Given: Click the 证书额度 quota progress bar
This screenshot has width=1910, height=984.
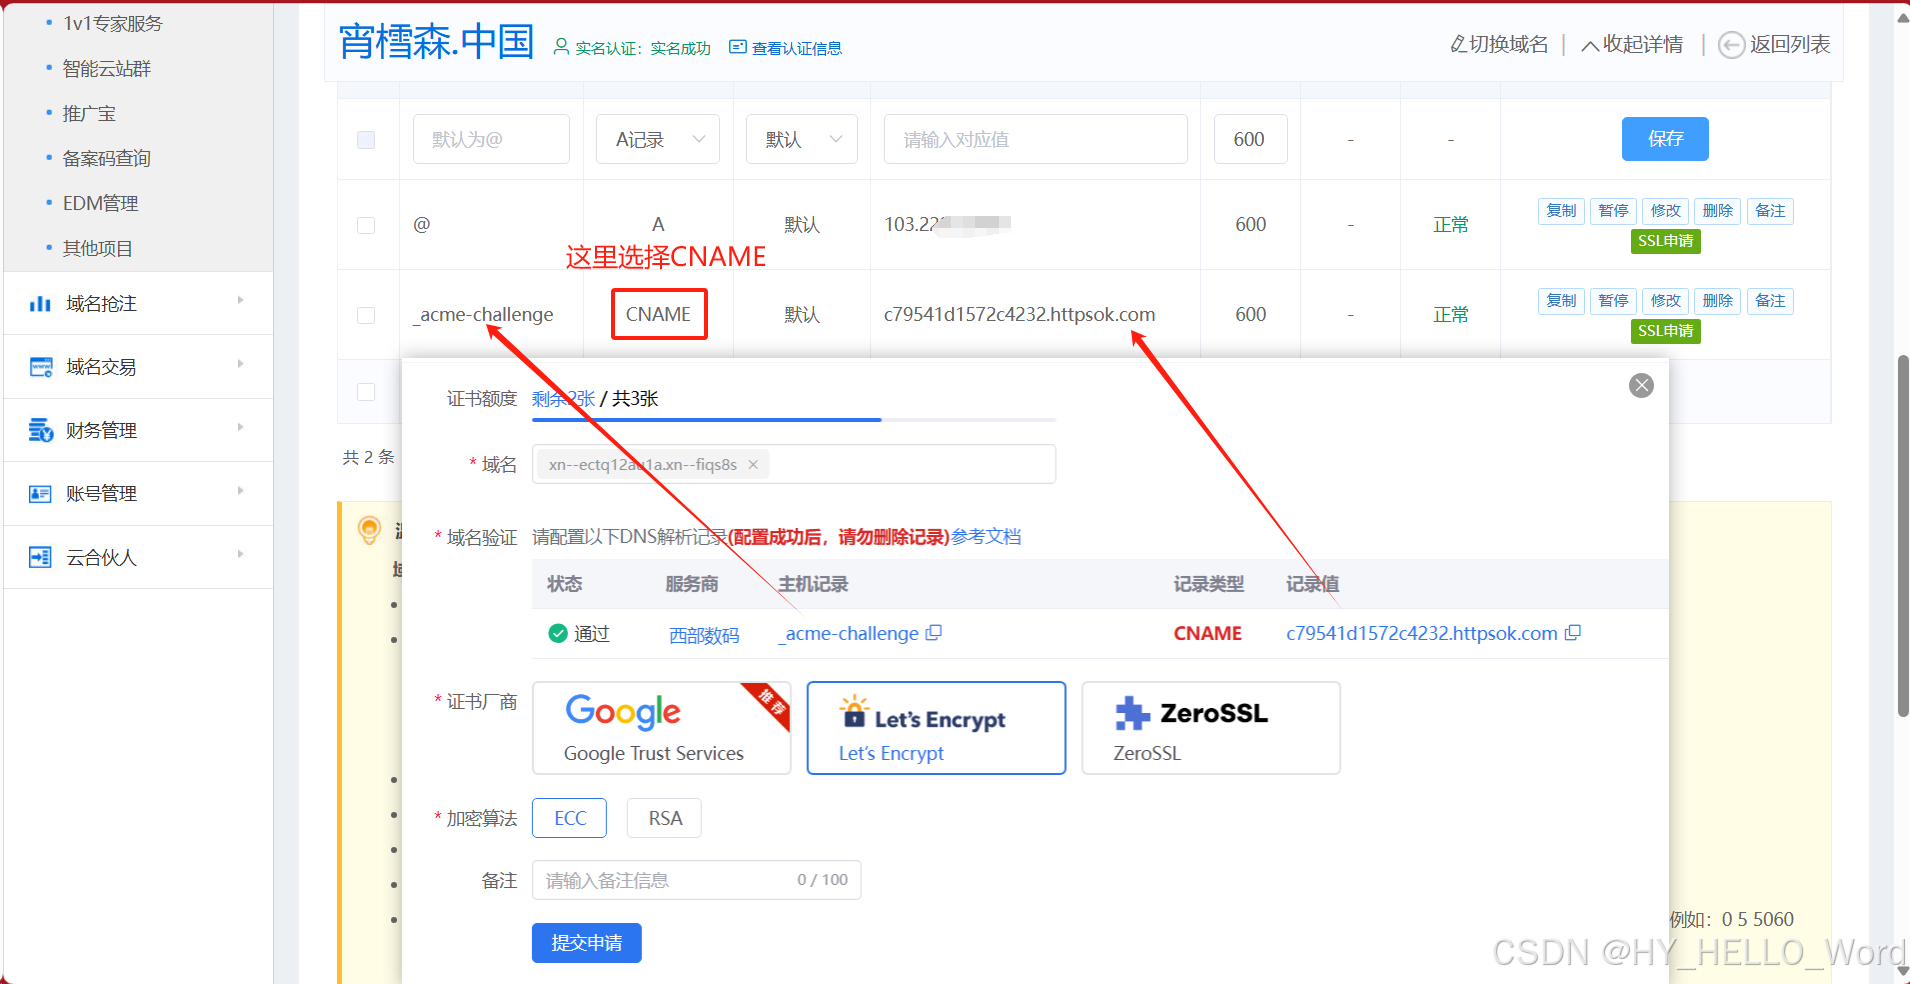Looking at the screenshot, I should click(x=706, y=419).
